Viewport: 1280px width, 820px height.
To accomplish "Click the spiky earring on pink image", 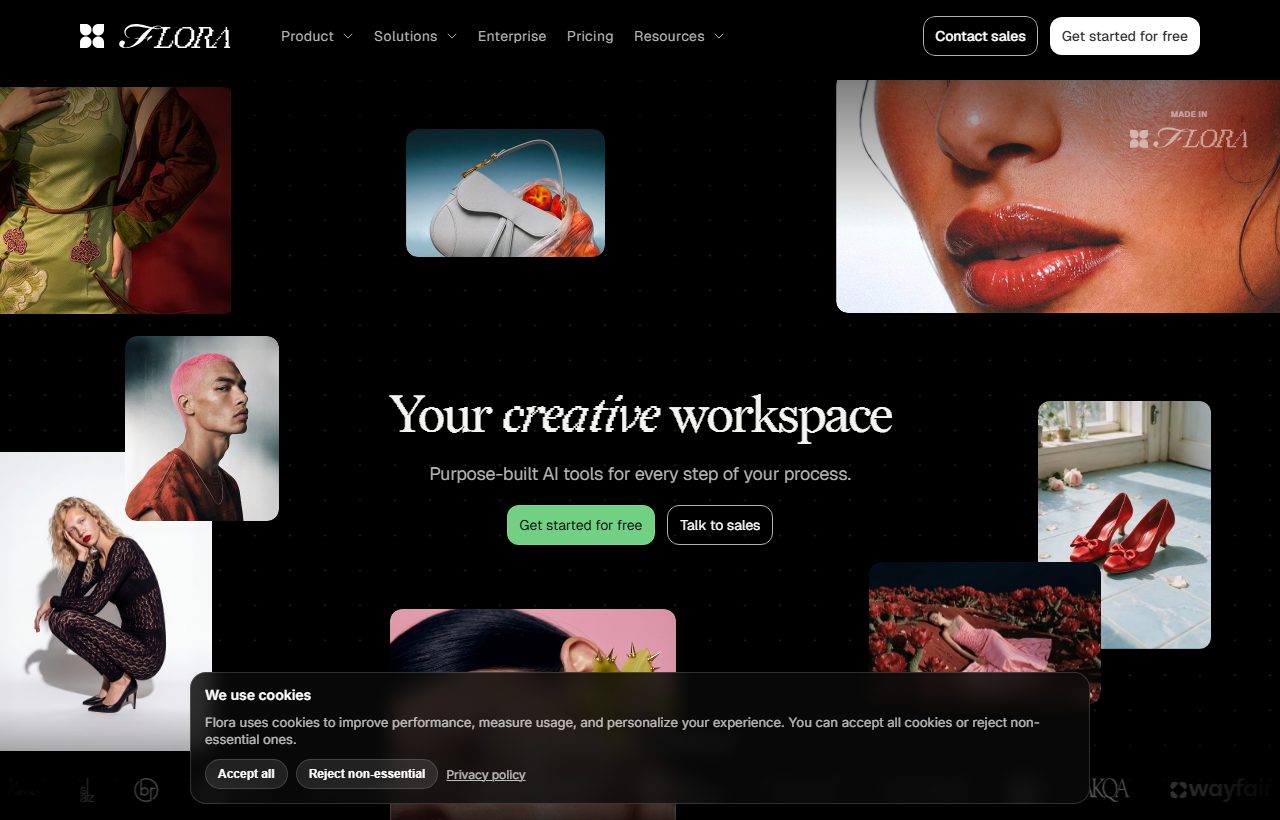I will point(533,640).
